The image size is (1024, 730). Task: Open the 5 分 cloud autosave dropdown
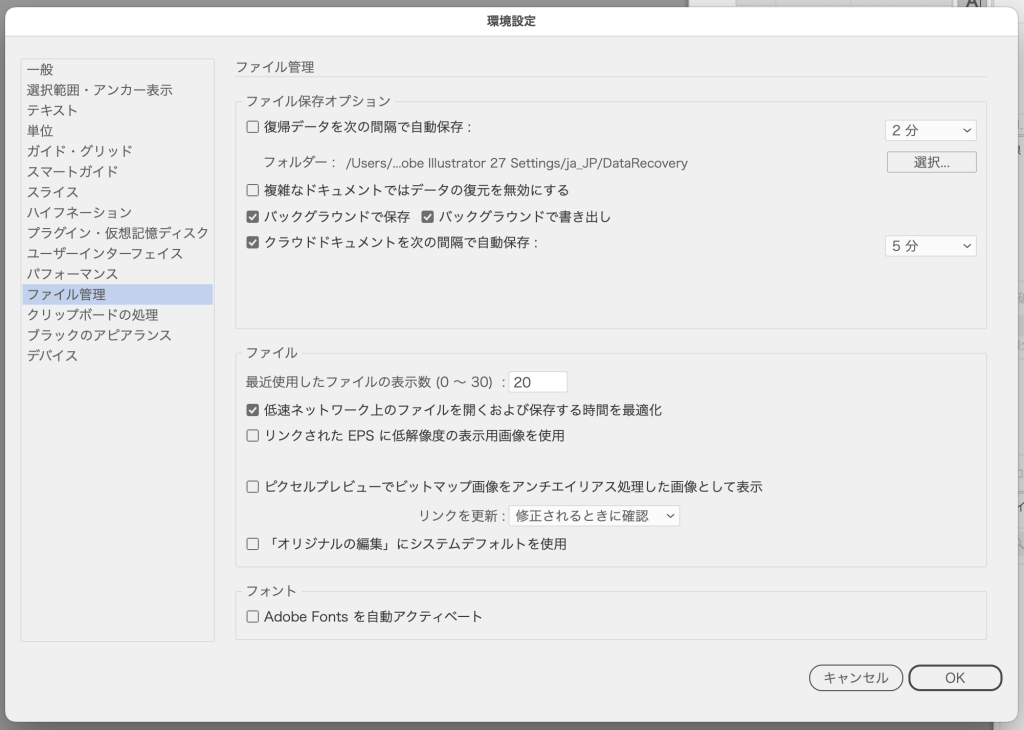[x=930, y=246]
